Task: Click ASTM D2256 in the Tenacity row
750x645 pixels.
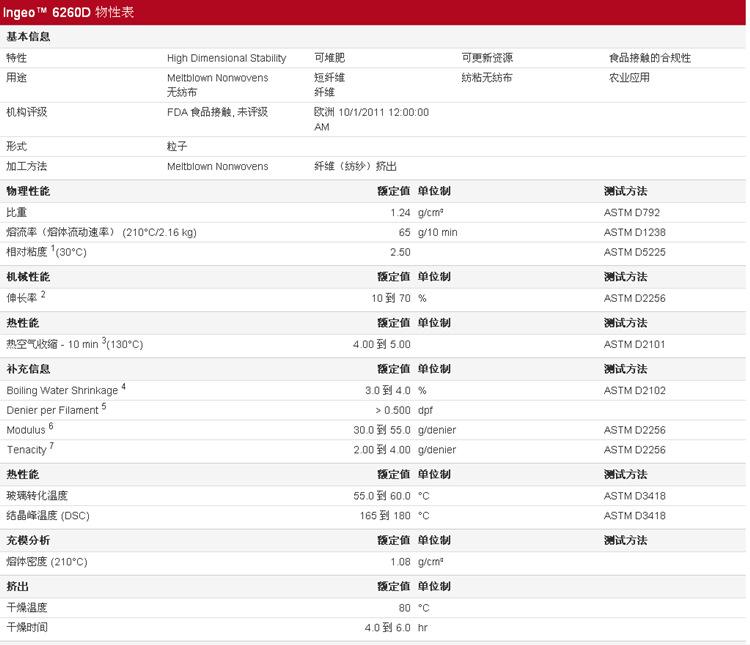Action: click(634, 450)
